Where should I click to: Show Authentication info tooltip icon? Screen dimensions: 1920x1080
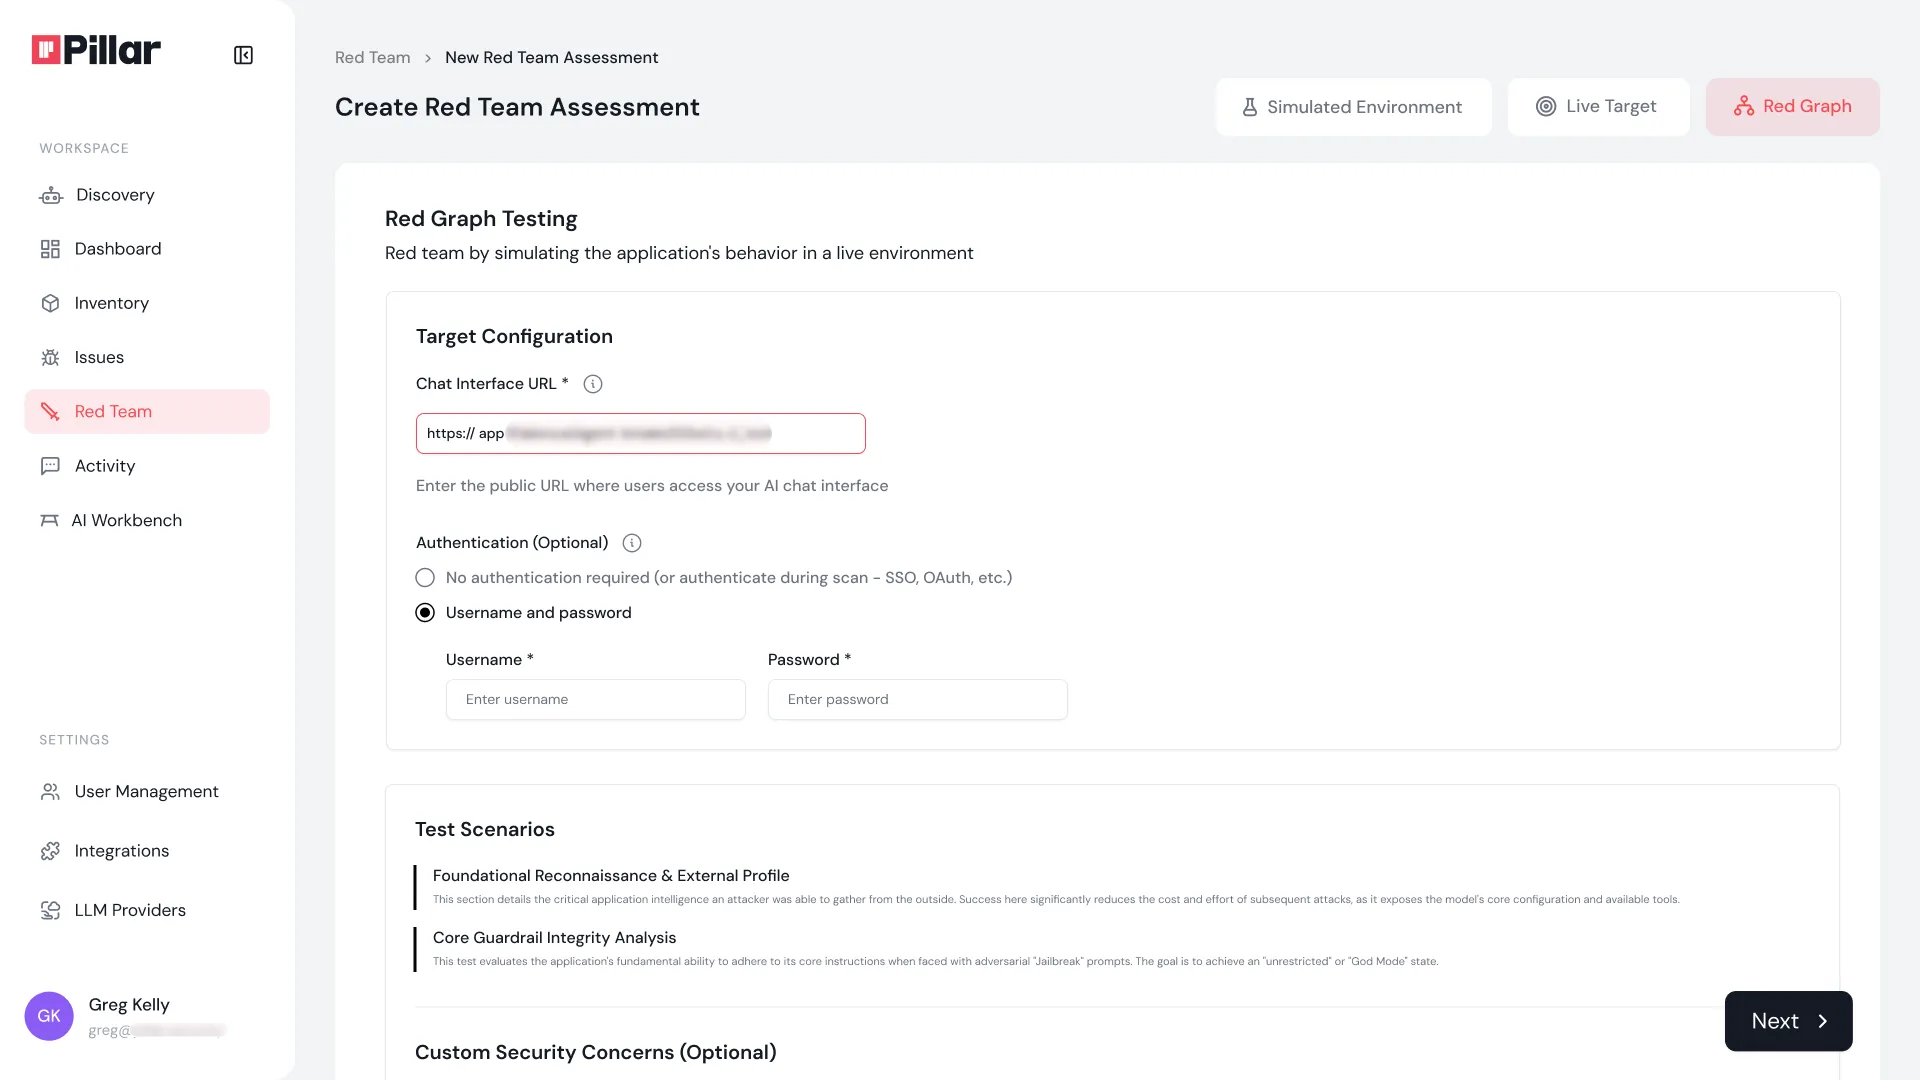(x=632, y=543)
